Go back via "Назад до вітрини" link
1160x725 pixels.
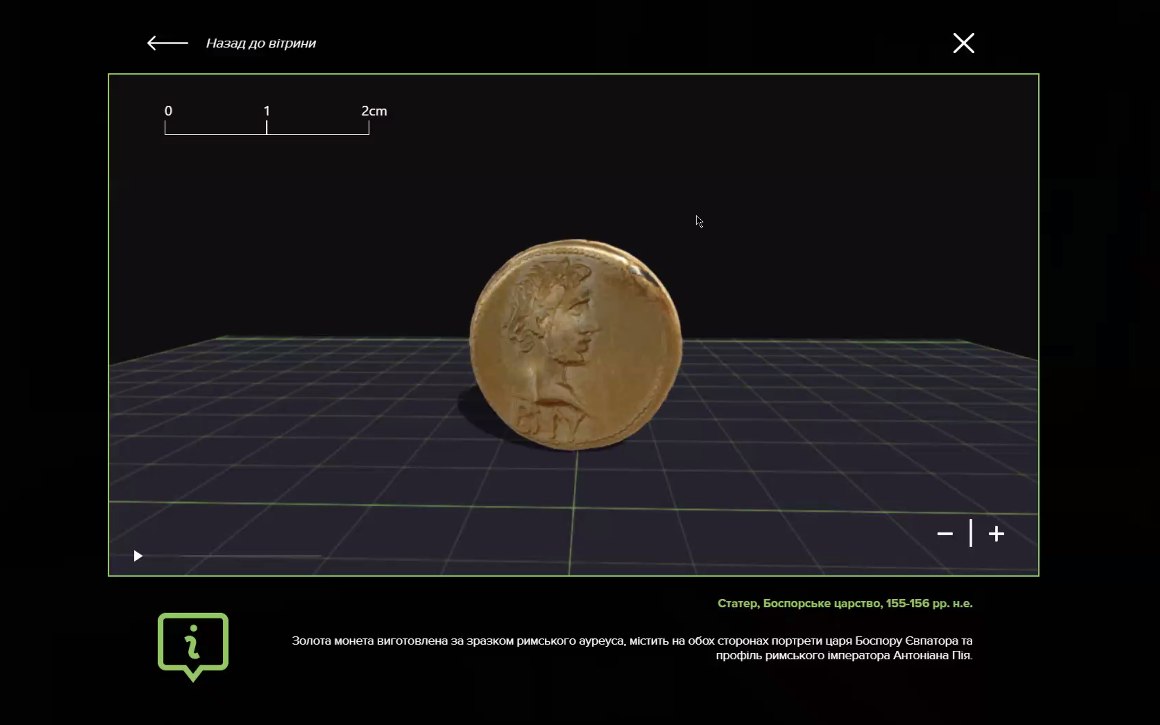[260, 43]
